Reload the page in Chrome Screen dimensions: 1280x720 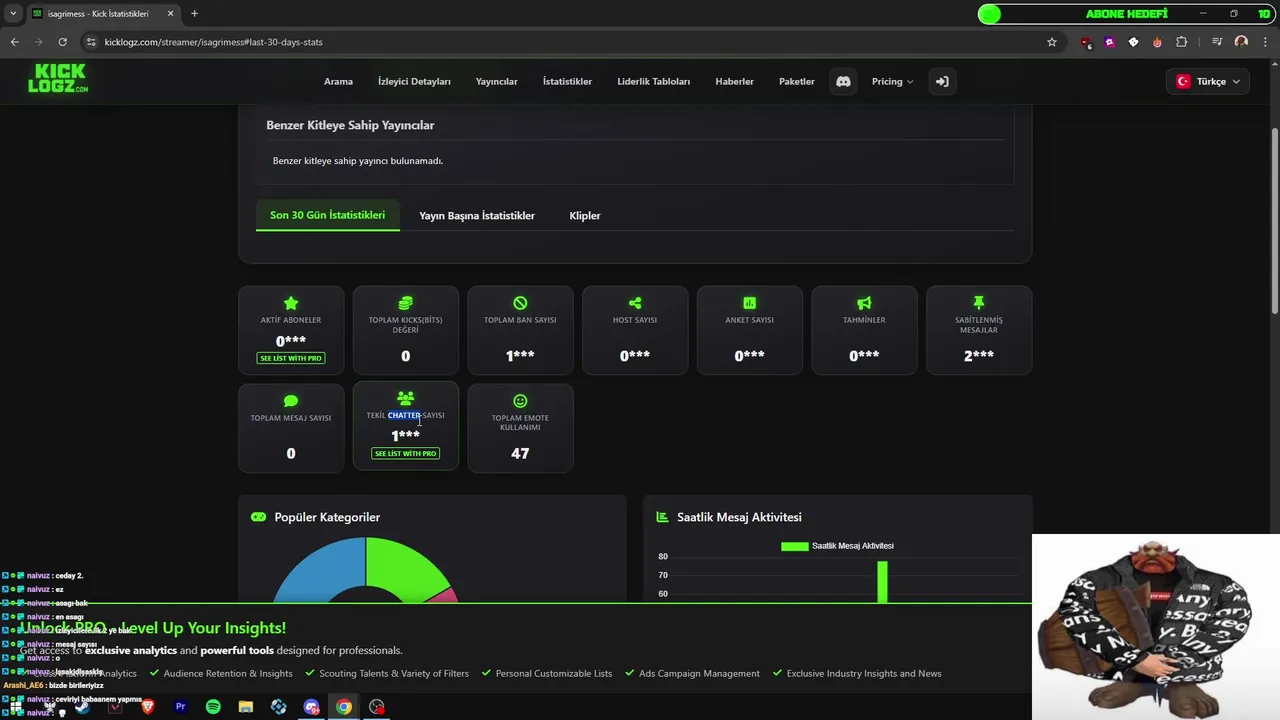62,42
